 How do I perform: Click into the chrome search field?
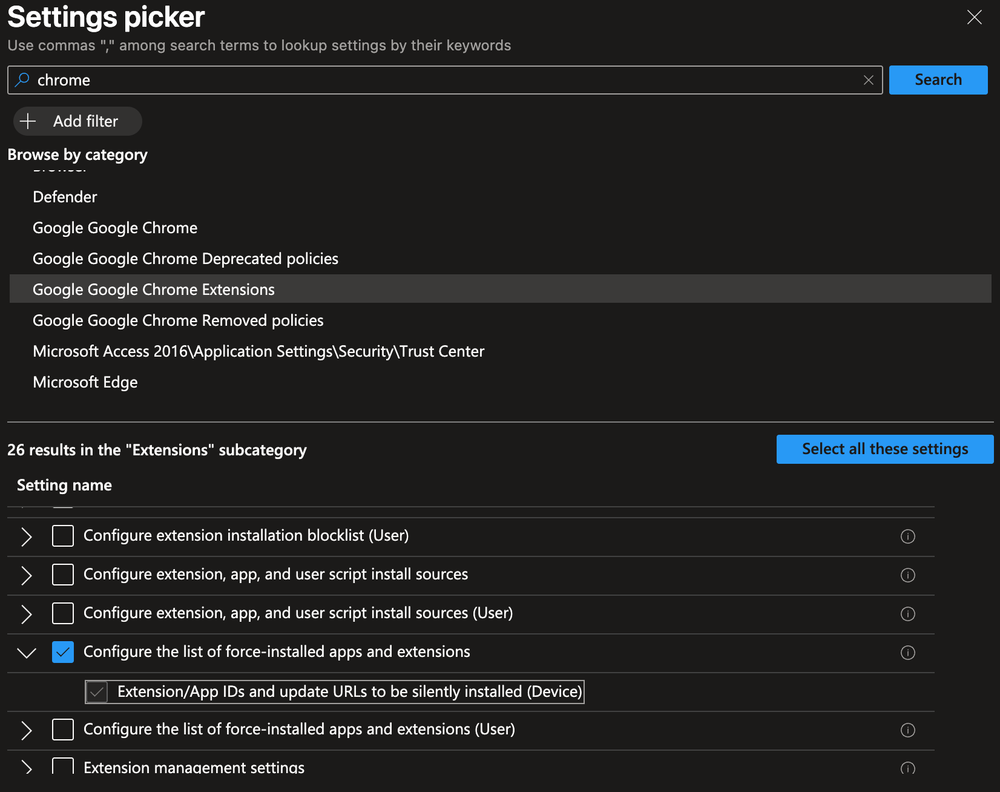(x=440, y=80)
